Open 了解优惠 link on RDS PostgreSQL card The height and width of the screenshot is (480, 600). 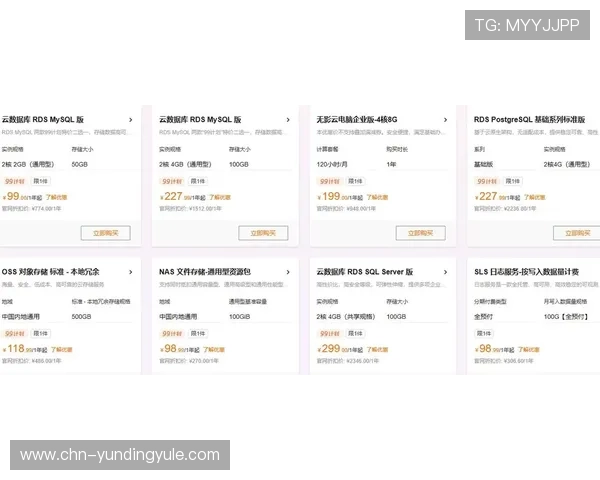coord(535,198)
